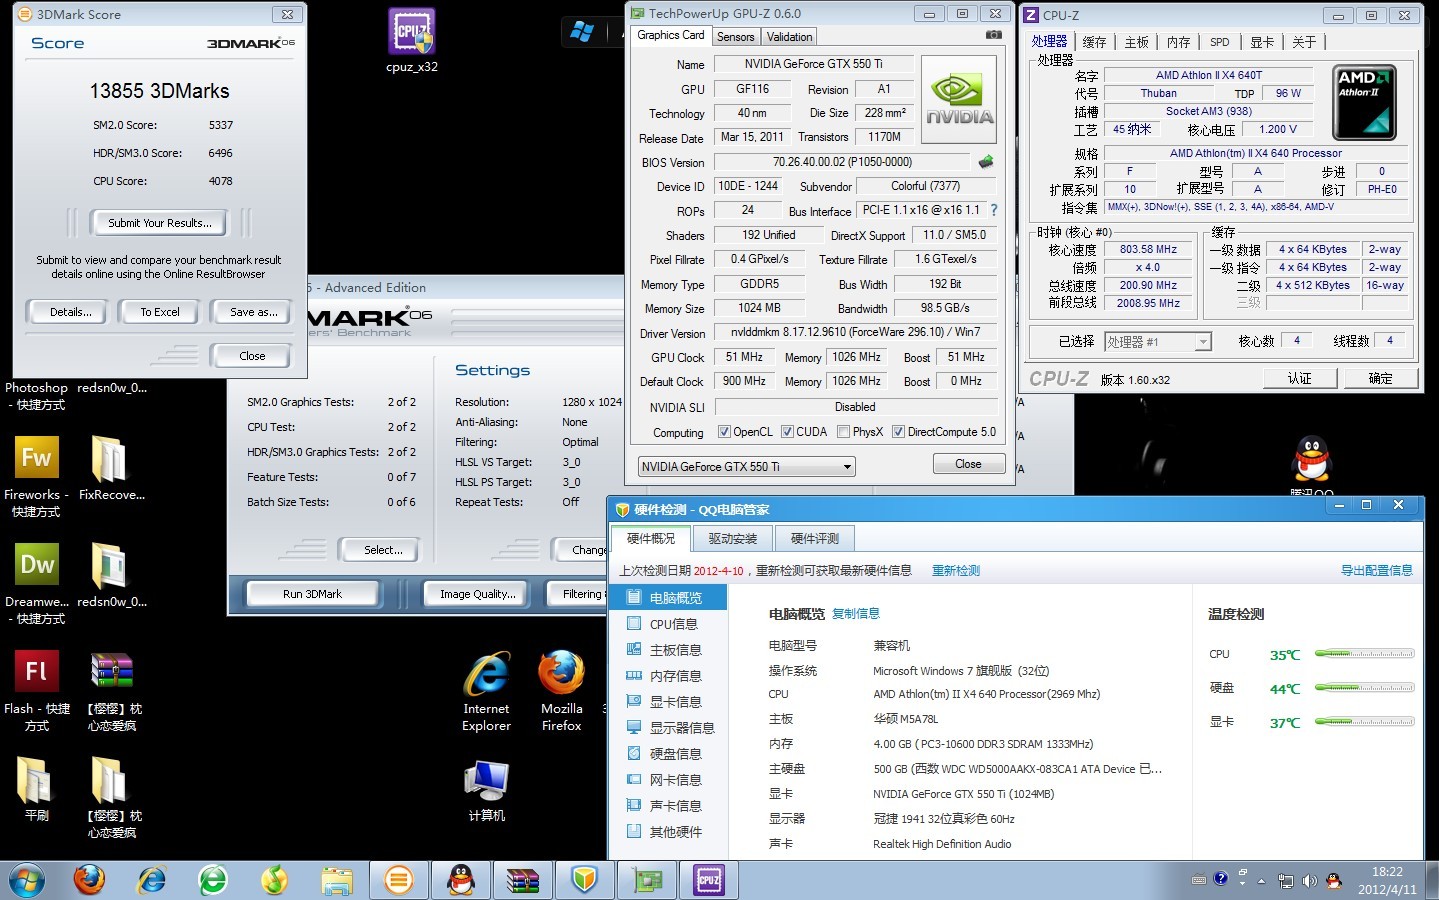
Task: Click the BIOS version save chip icon
Action: [986, 162]
